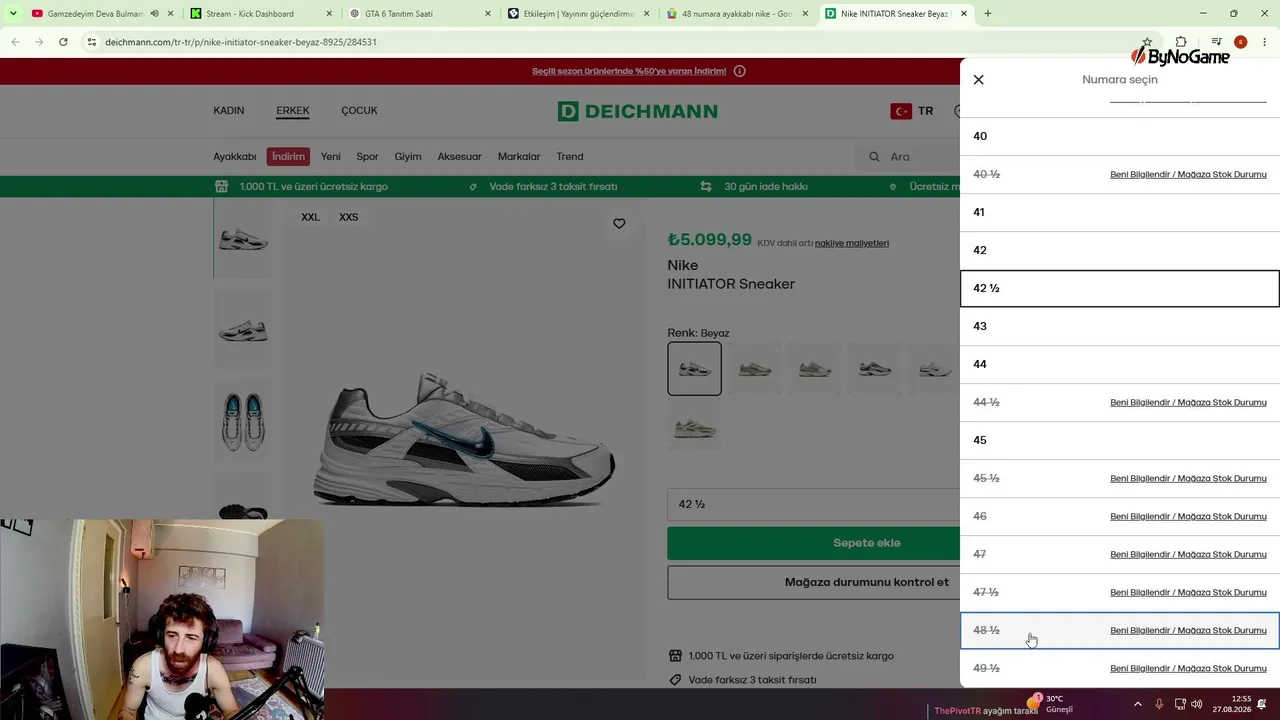Open Beni Bilgilendir link for size 49 ½
This screenshot has height=720, width=1280.
tap(1188, 668)
